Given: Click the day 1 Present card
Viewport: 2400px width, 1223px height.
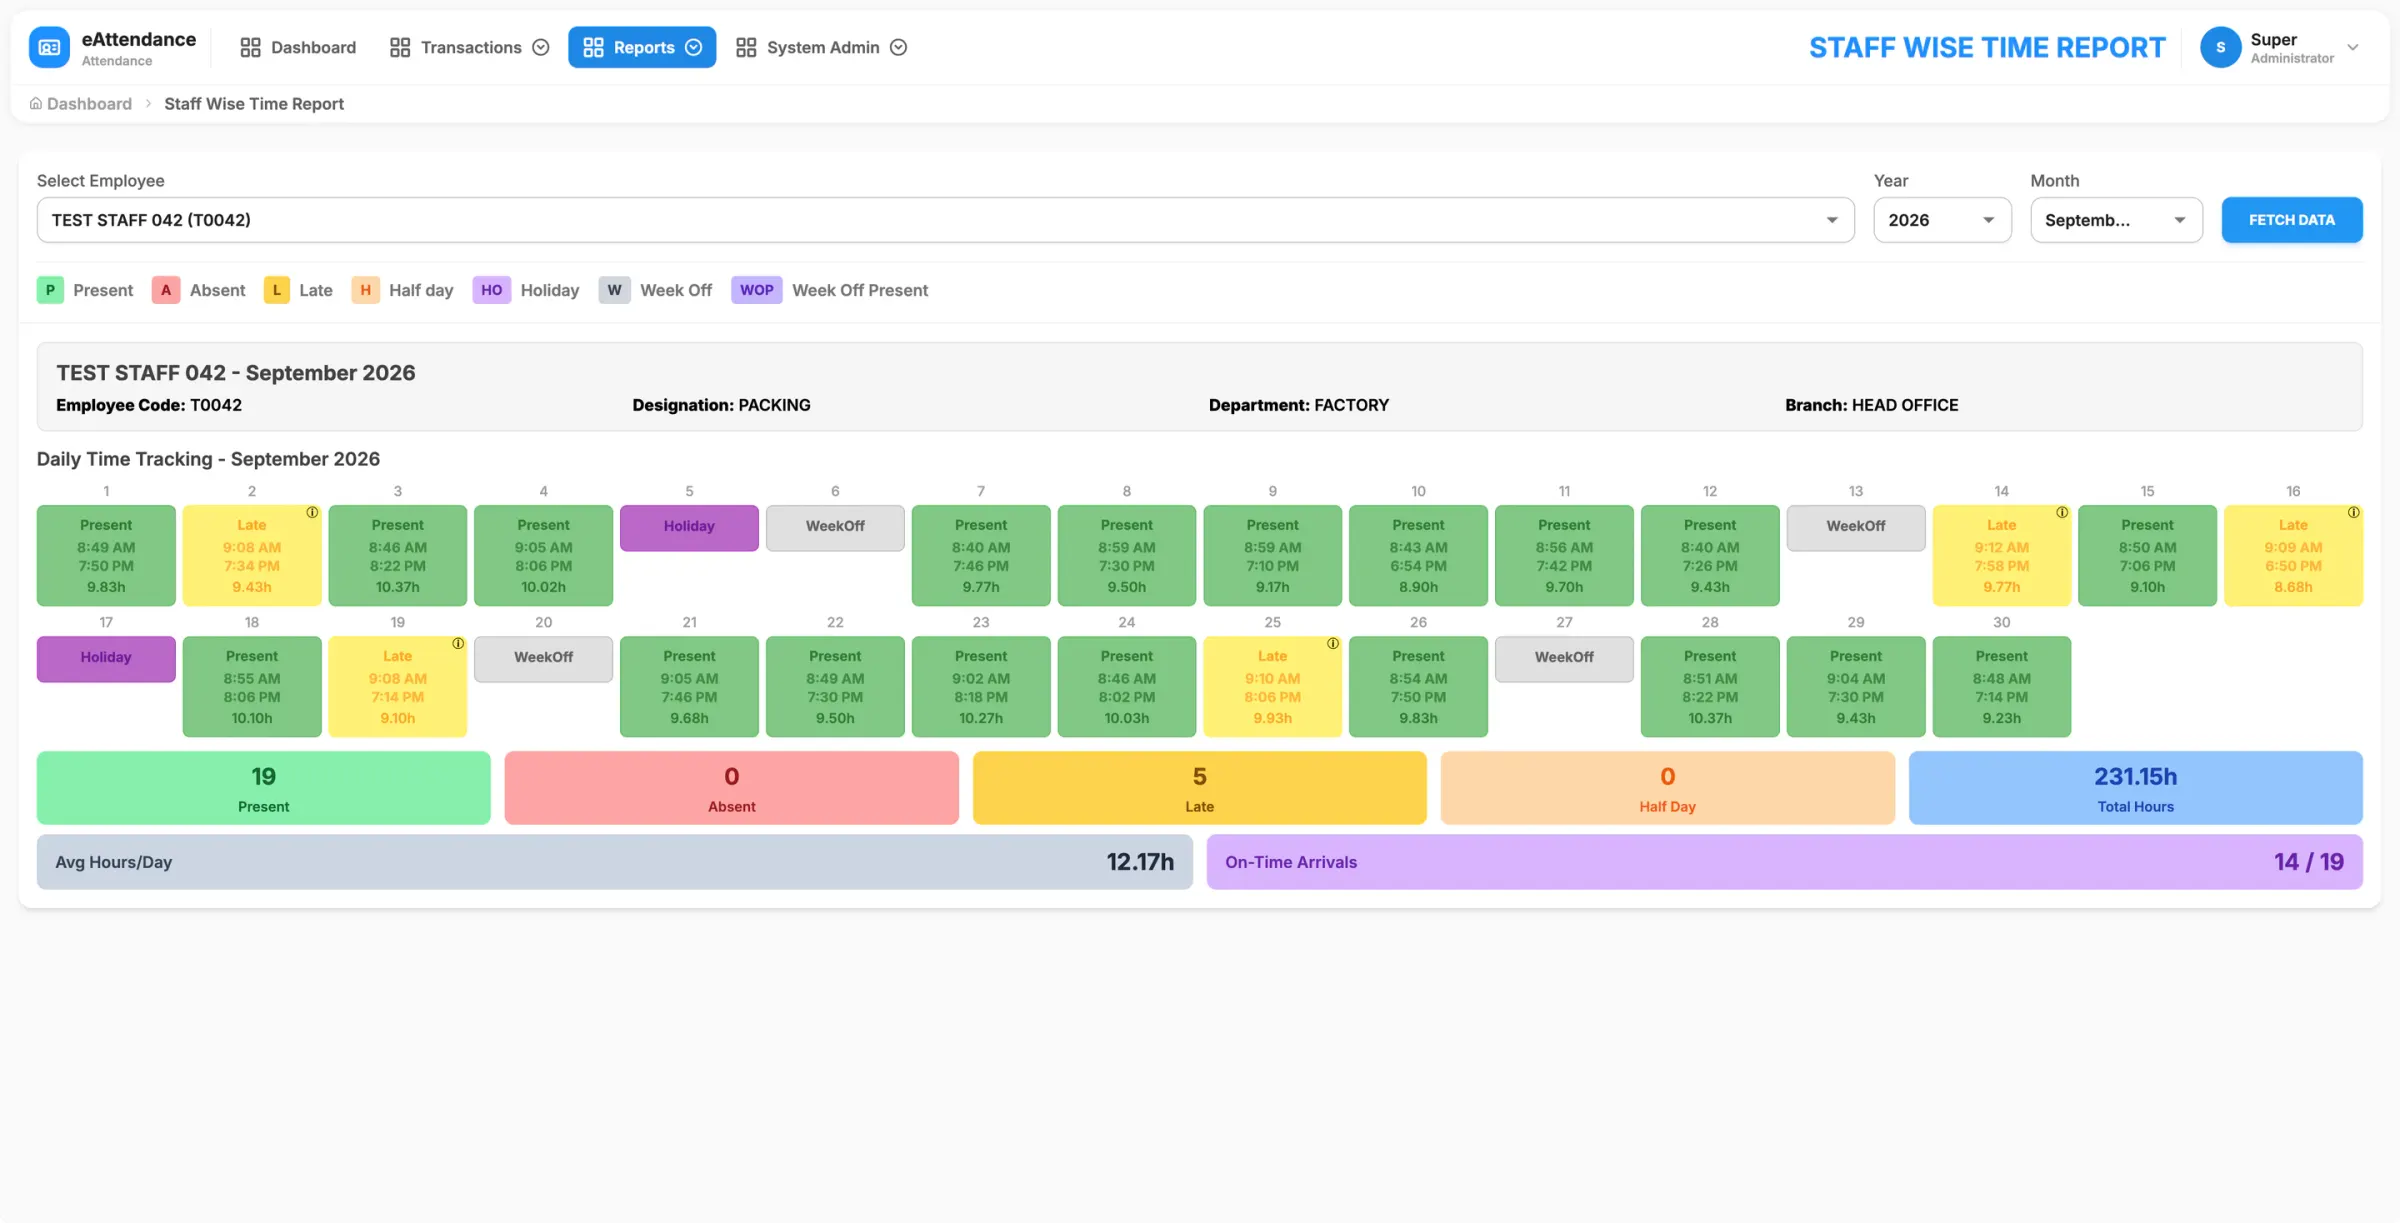Looking at the screenshot, I should pos(106,555).
